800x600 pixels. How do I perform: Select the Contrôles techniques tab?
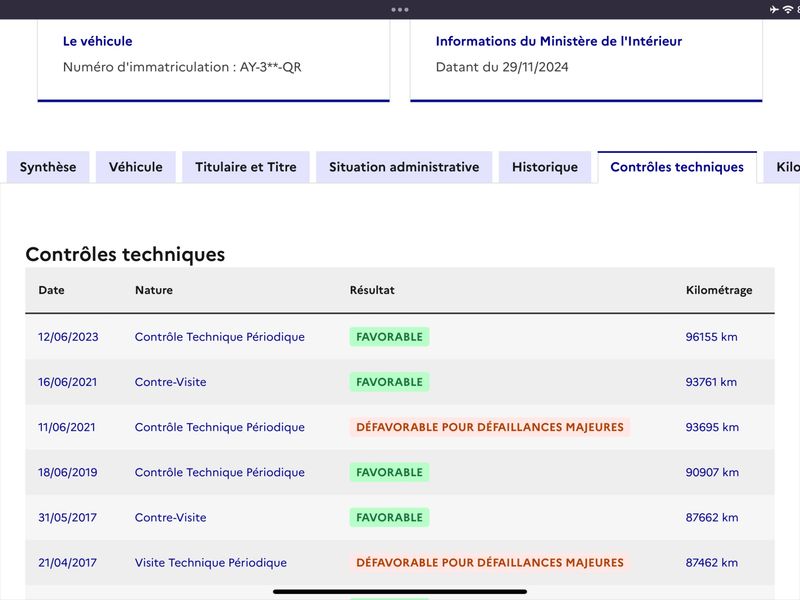(677, 167)
